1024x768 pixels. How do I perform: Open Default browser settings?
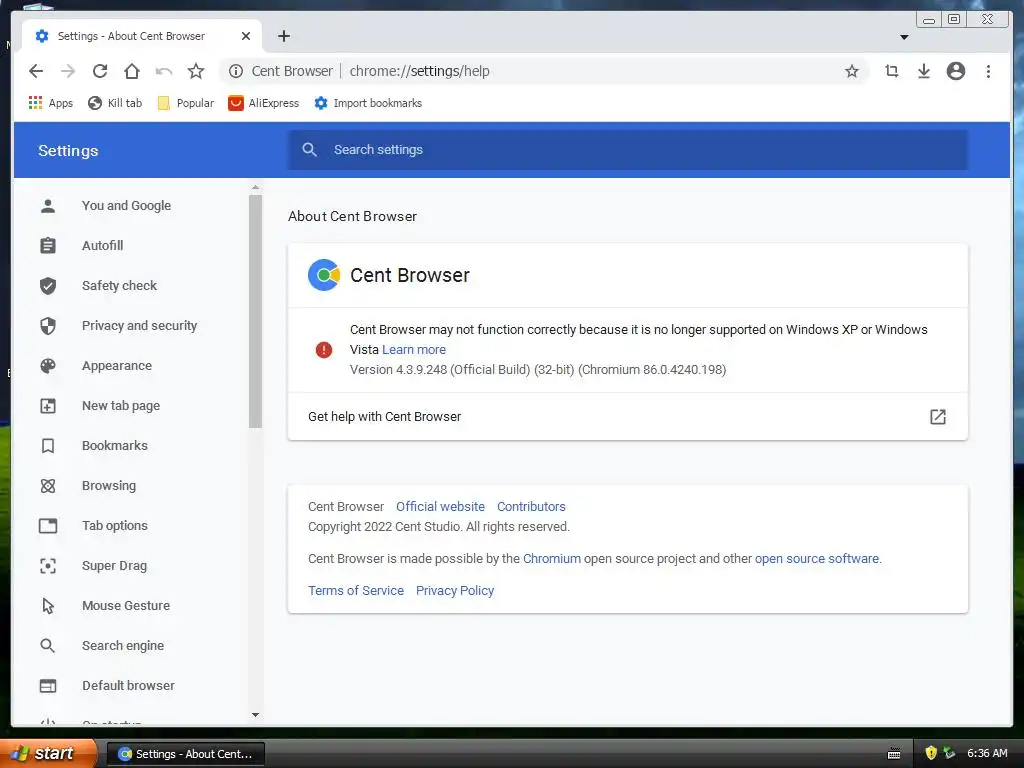point(129,685)
